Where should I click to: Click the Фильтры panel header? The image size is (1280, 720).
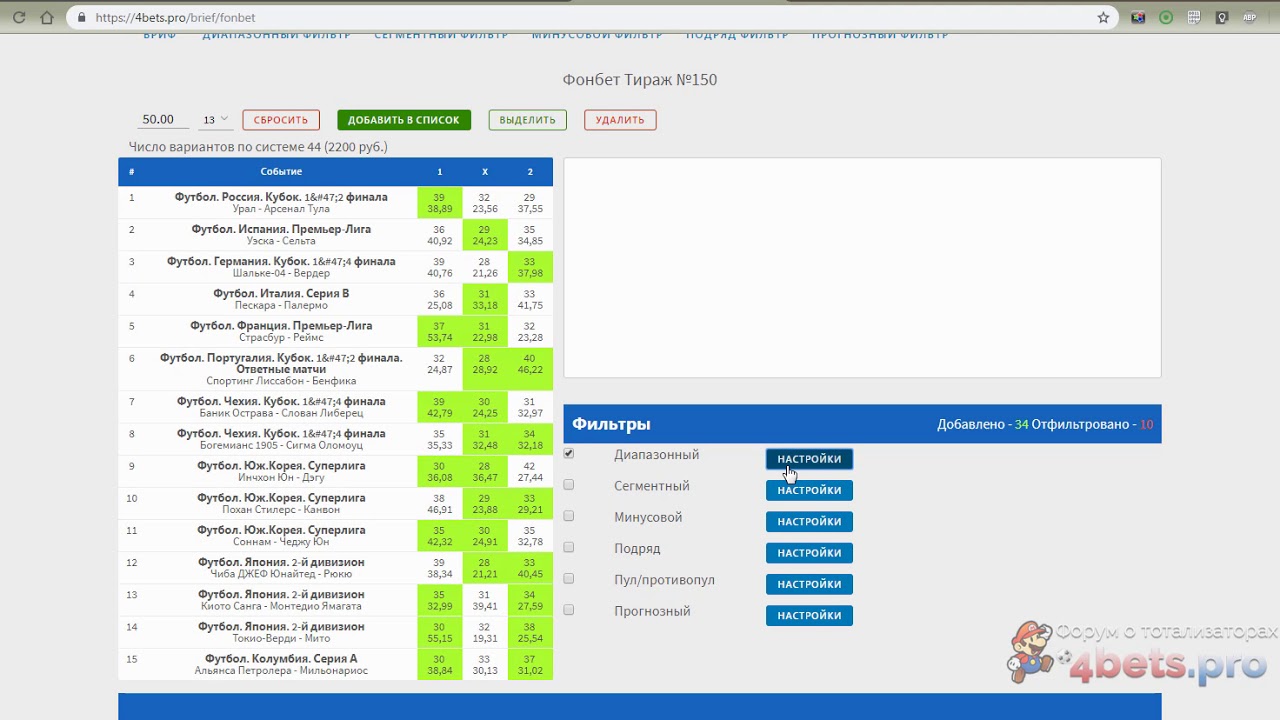pos(862,424)
